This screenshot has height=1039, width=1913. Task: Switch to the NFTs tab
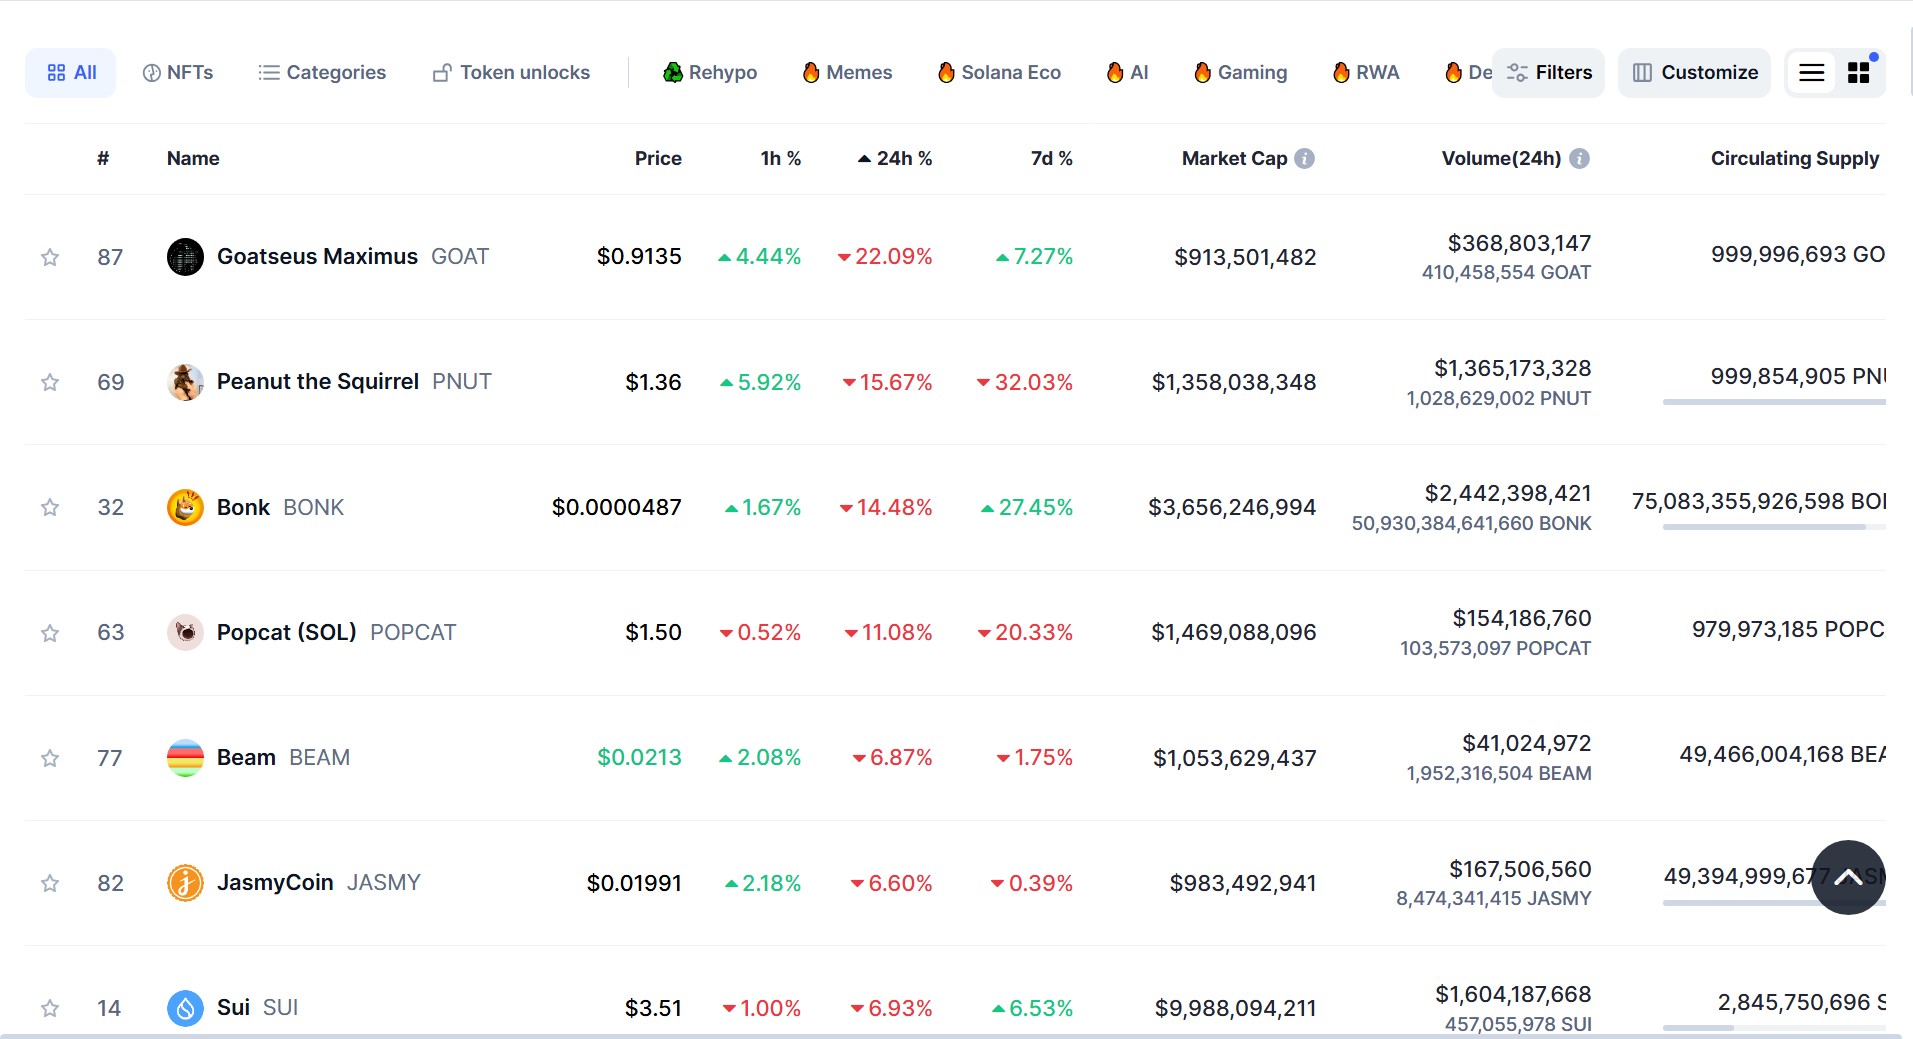(x=178, y=73)
